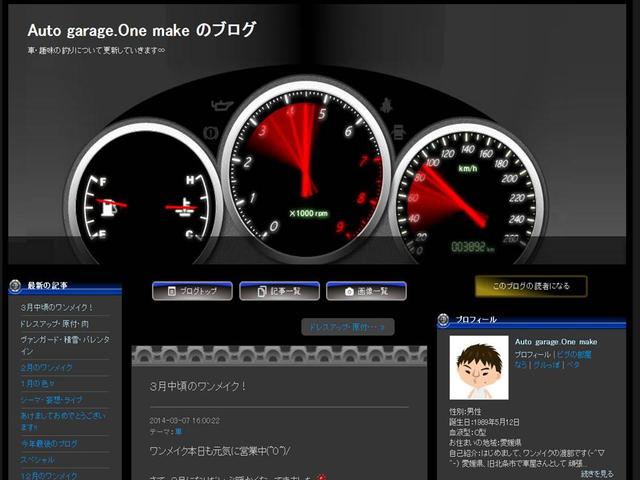Open Auto garage.One make profile name link
The width and height of the screenshot is (640, 480).
coord(556,342)
